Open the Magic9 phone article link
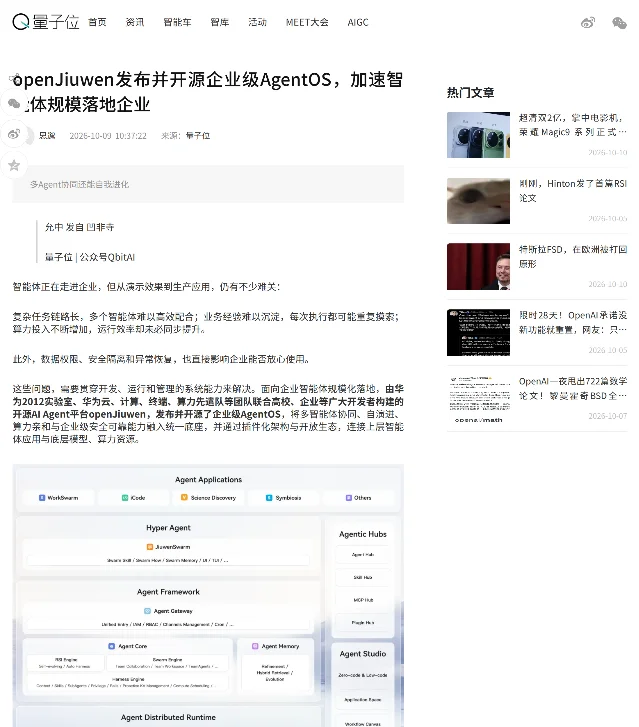 pos(573,125)
